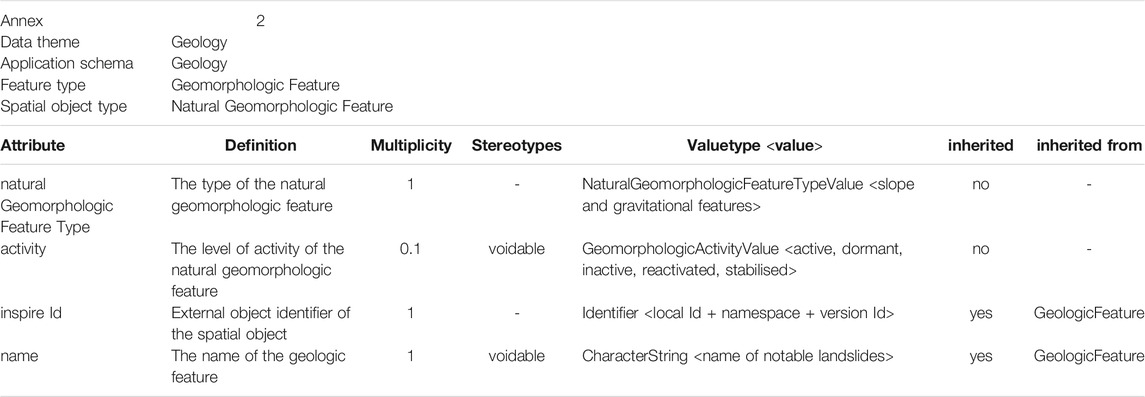Click the voidable stereotype in activity row
Viewport: 1145px width, 397px height.
click(x=516, y=249)
